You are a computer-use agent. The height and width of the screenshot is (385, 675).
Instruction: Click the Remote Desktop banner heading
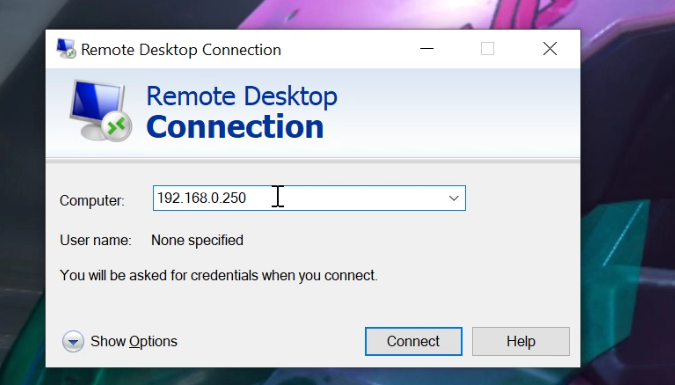[x=242, y=96]
